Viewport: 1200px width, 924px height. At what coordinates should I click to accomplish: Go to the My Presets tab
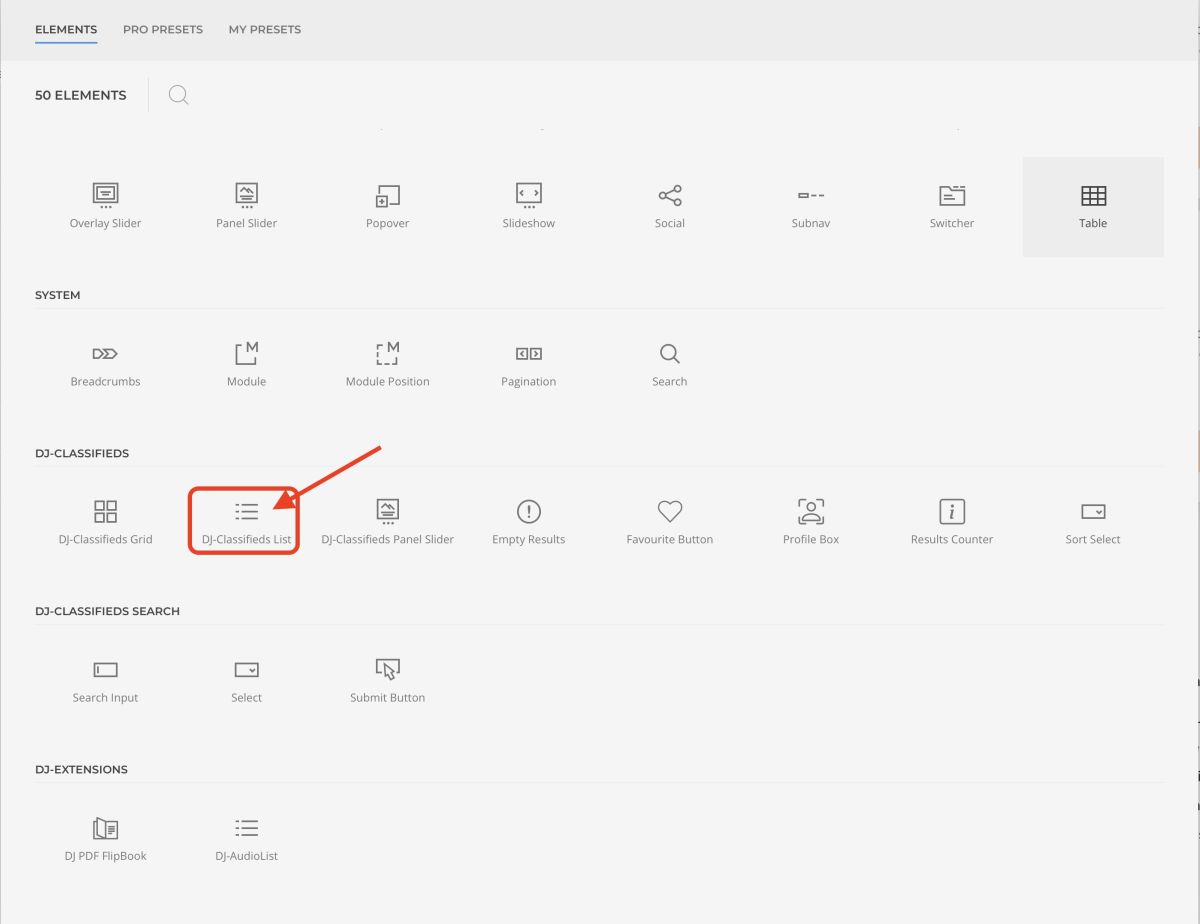click(265, 29)
